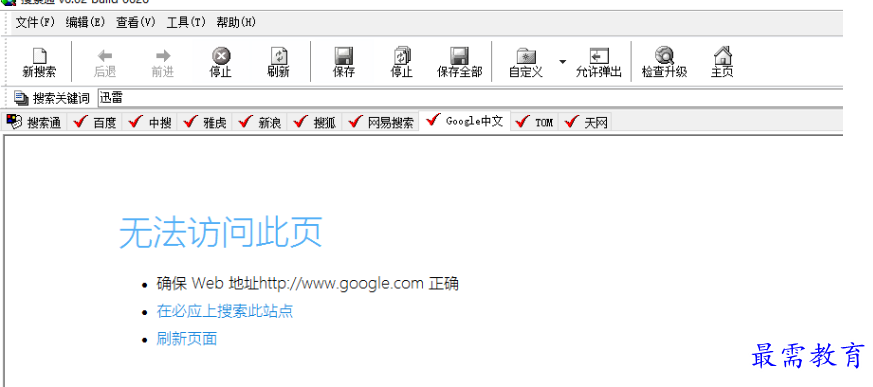Open the 查看(V) menu
The image size is (873, 387).
135,23
